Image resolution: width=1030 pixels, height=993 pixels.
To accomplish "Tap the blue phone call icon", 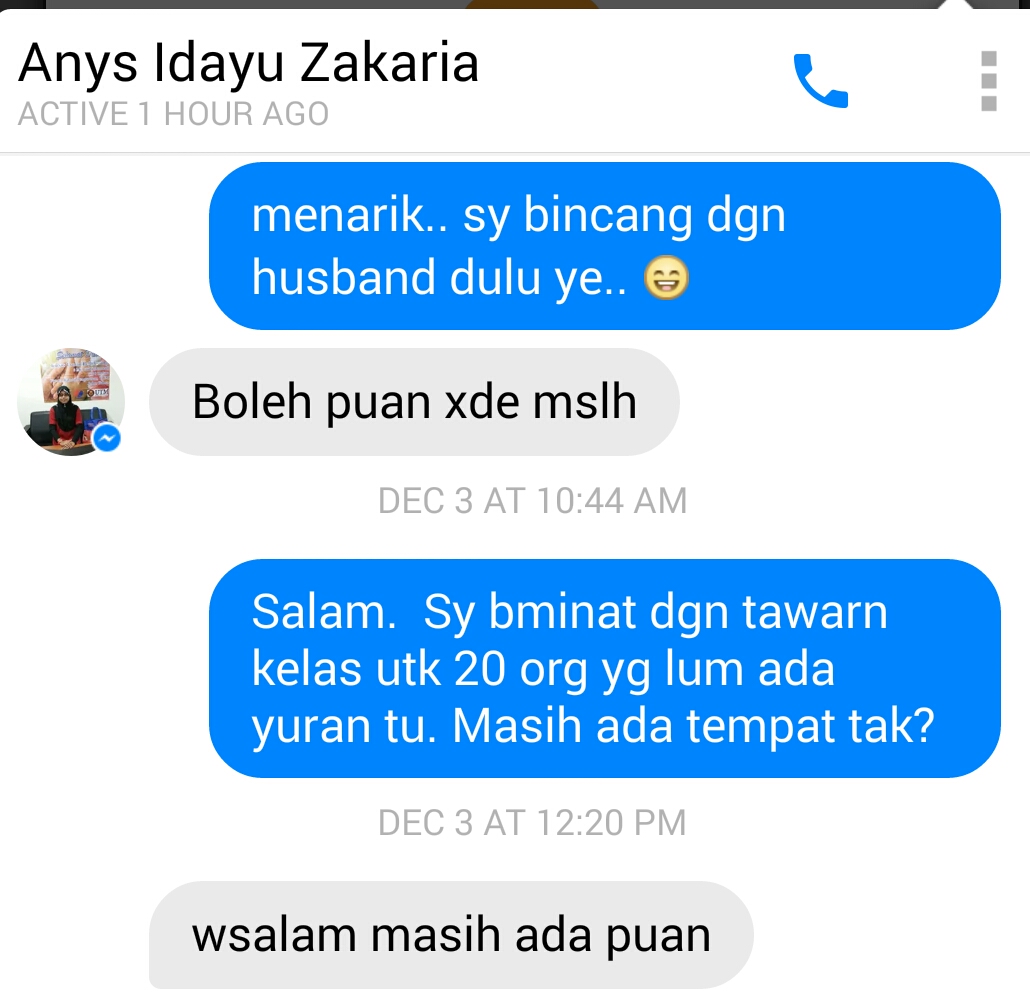I will point(821,80).
